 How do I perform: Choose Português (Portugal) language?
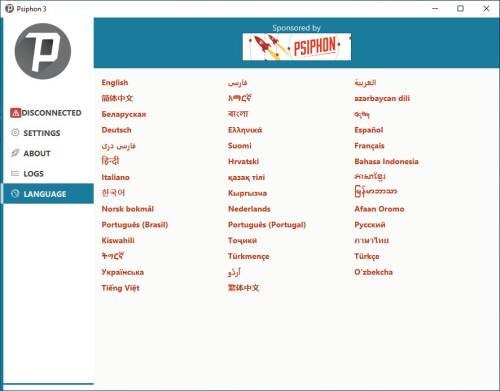point(267,225)
